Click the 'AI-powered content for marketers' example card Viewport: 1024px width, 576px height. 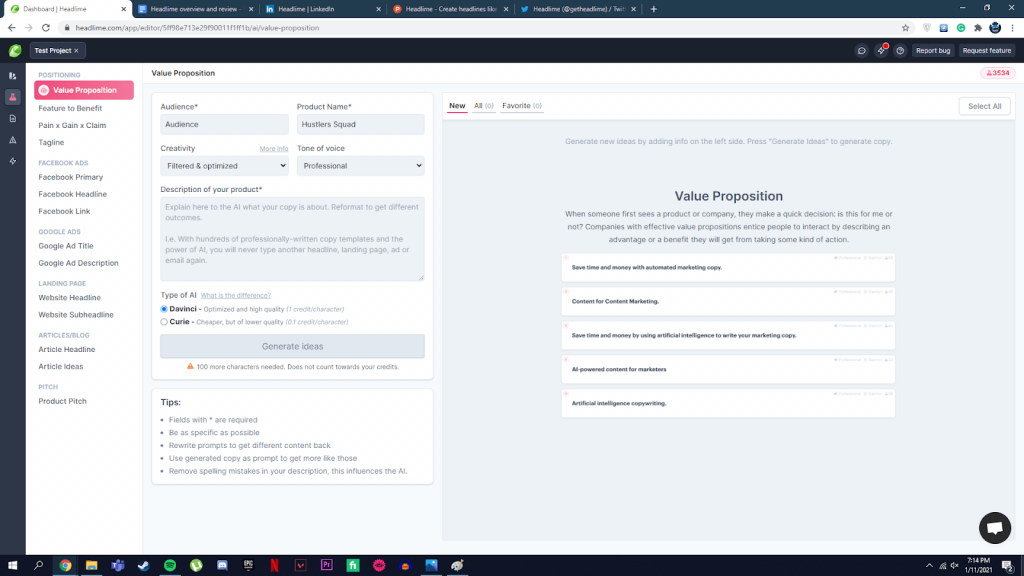tap(728, 369)
